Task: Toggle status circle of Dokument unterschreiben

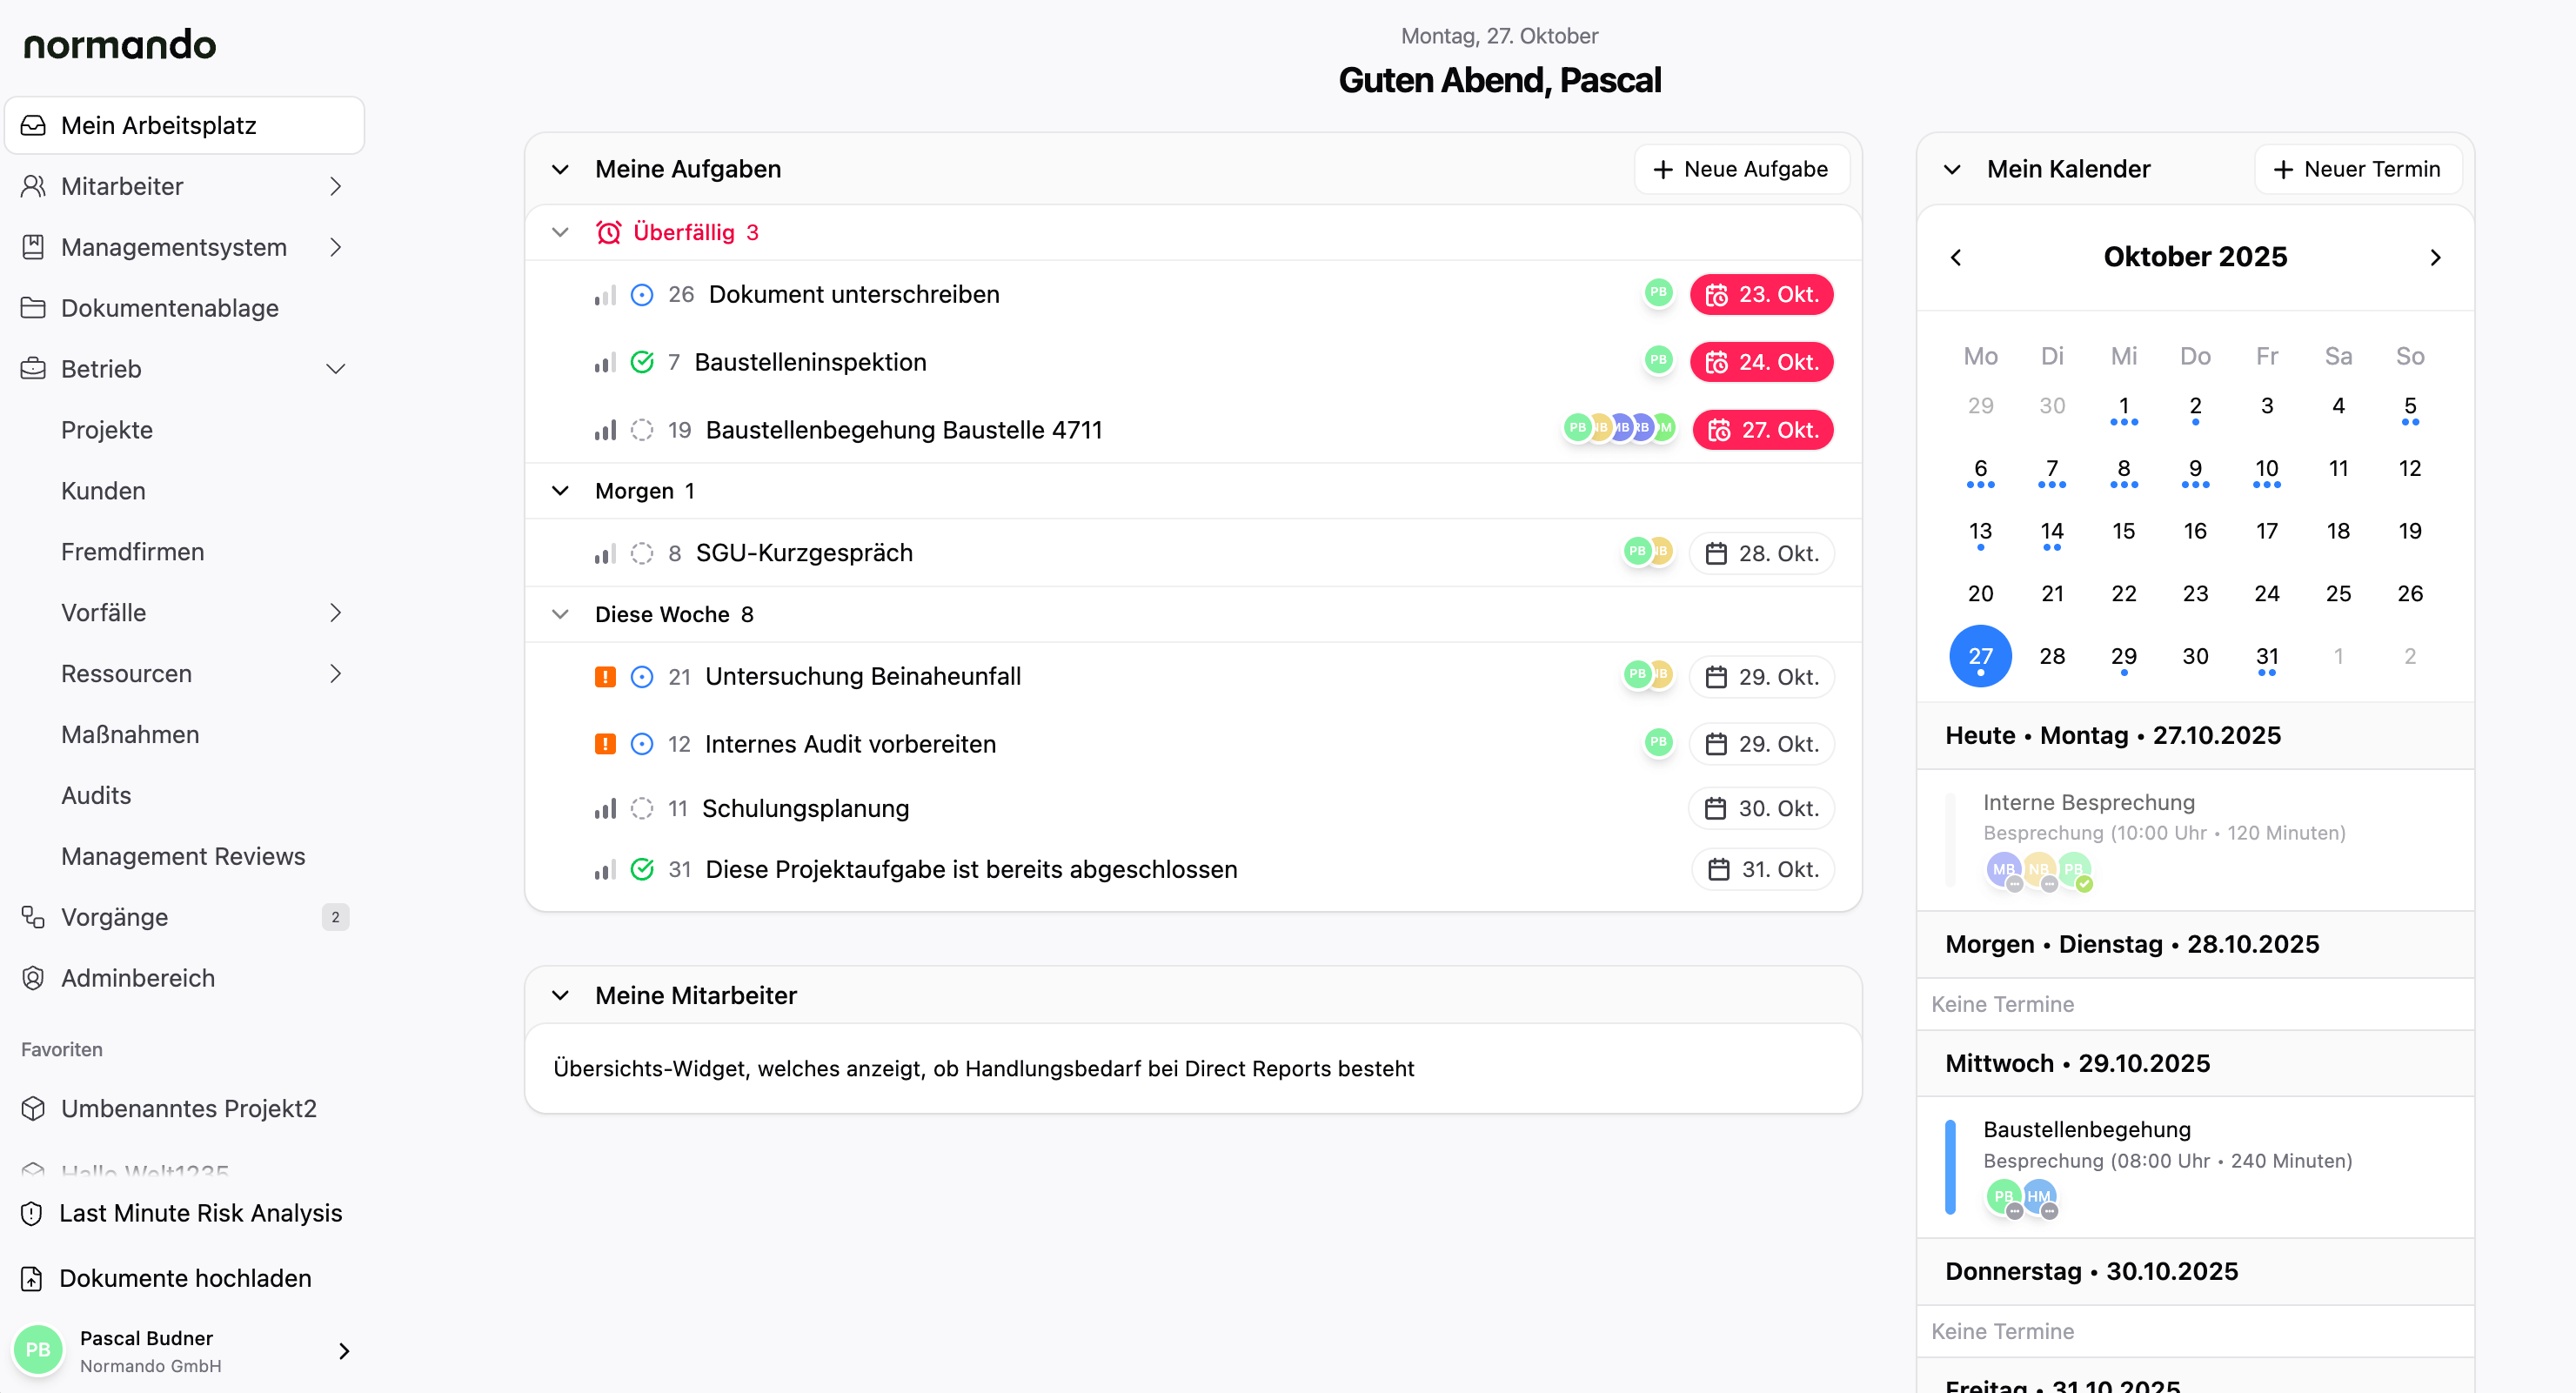Action: [642, 295]
